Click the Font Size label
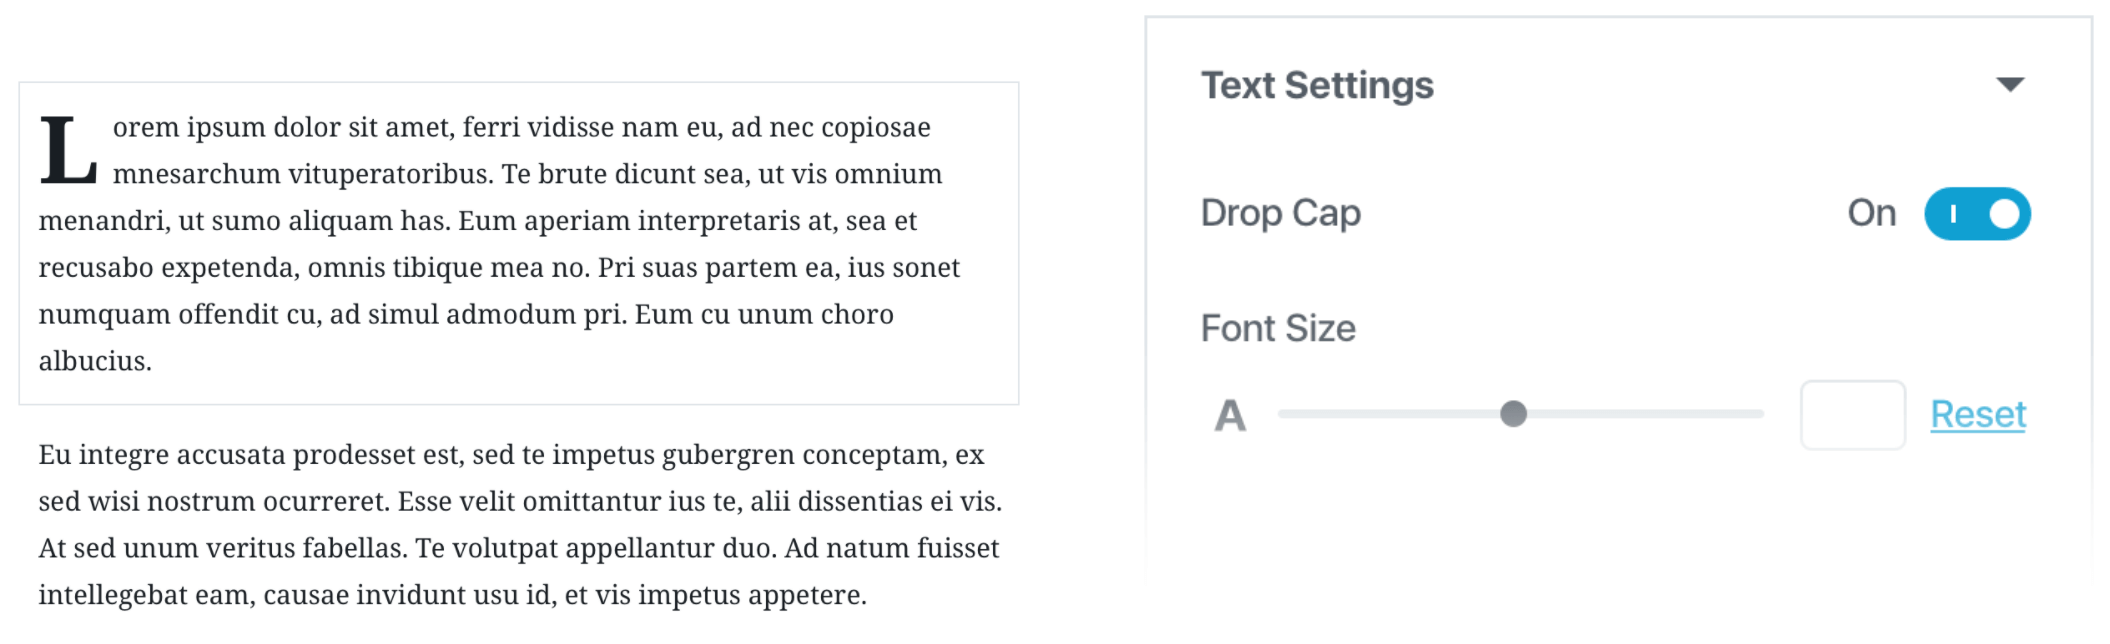2110x644 pixels. (x=1278, y=328)
